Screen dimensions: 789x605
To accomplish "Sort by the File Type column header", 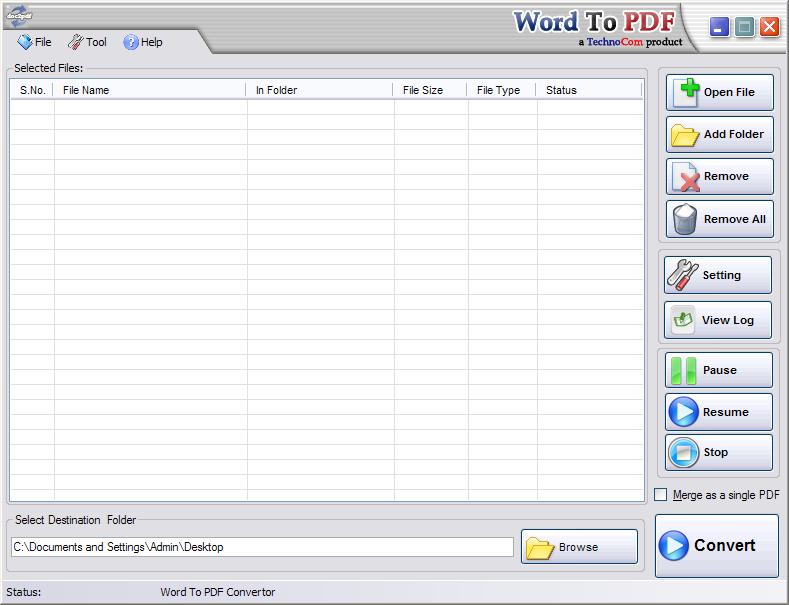I will coord(501,90).
